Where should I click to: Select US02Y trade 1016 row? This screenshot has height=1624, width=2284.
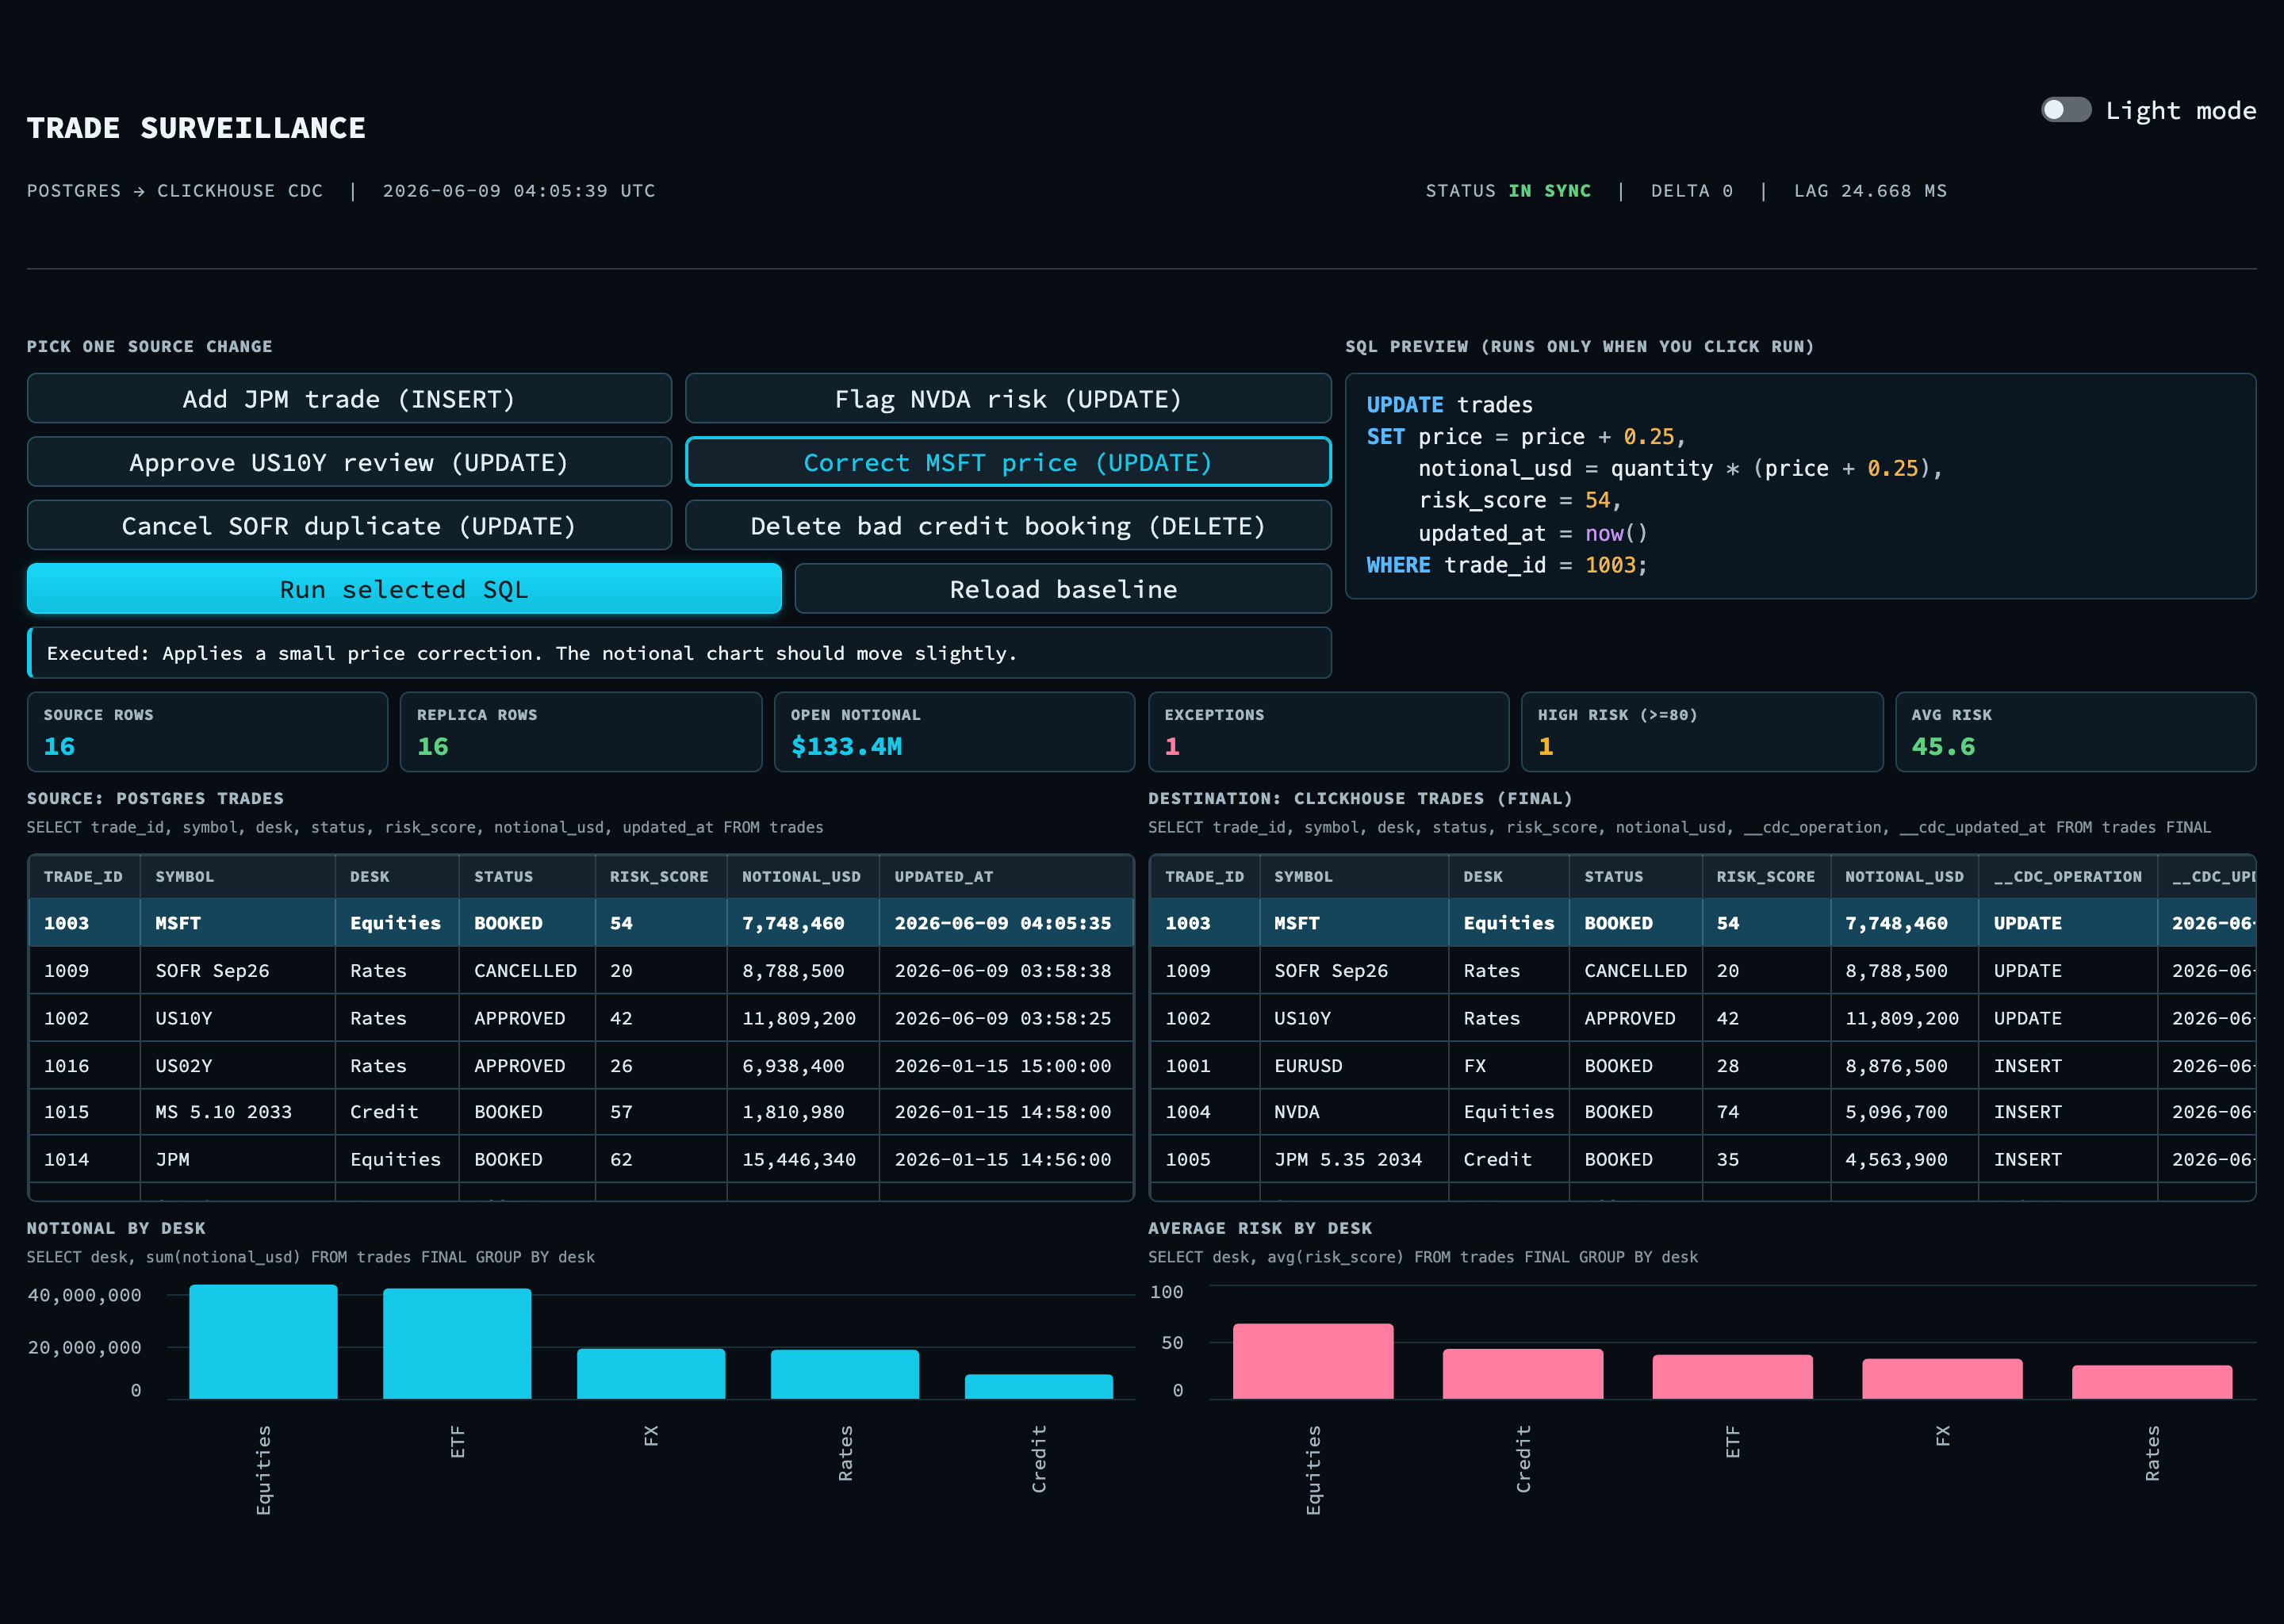(581, 1066)
